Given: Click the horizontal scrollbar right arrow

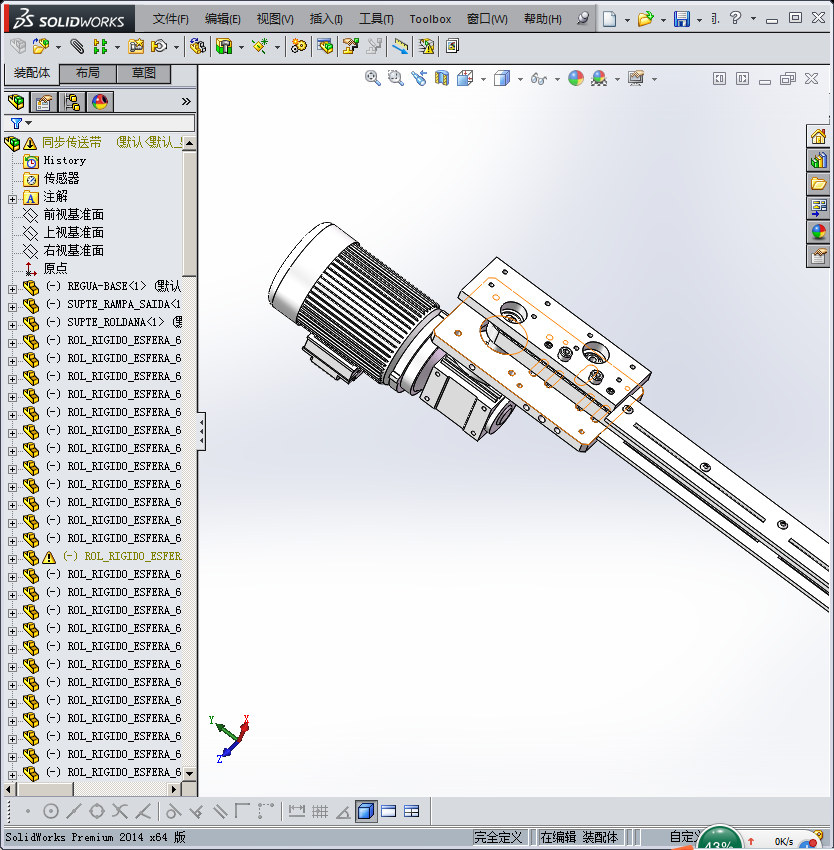Looking at the screenshot, I should click(174, 789).
